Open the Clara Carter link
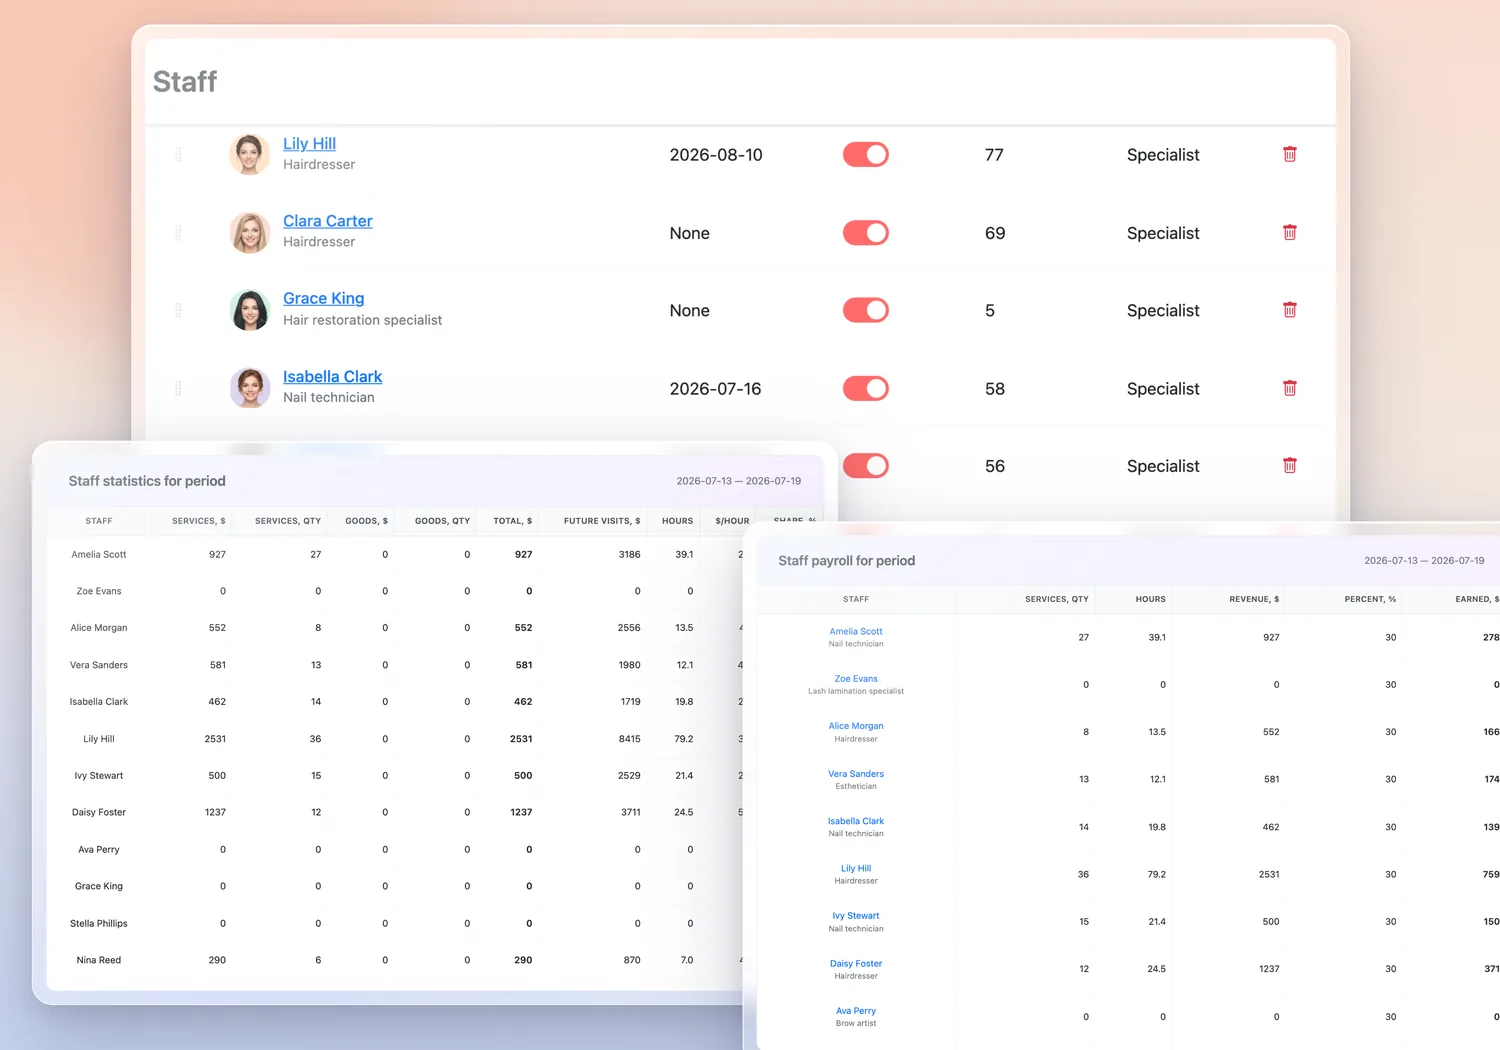Viewport: 1500px width, 1050px height. pyautogui.click(x=327, y=221)
